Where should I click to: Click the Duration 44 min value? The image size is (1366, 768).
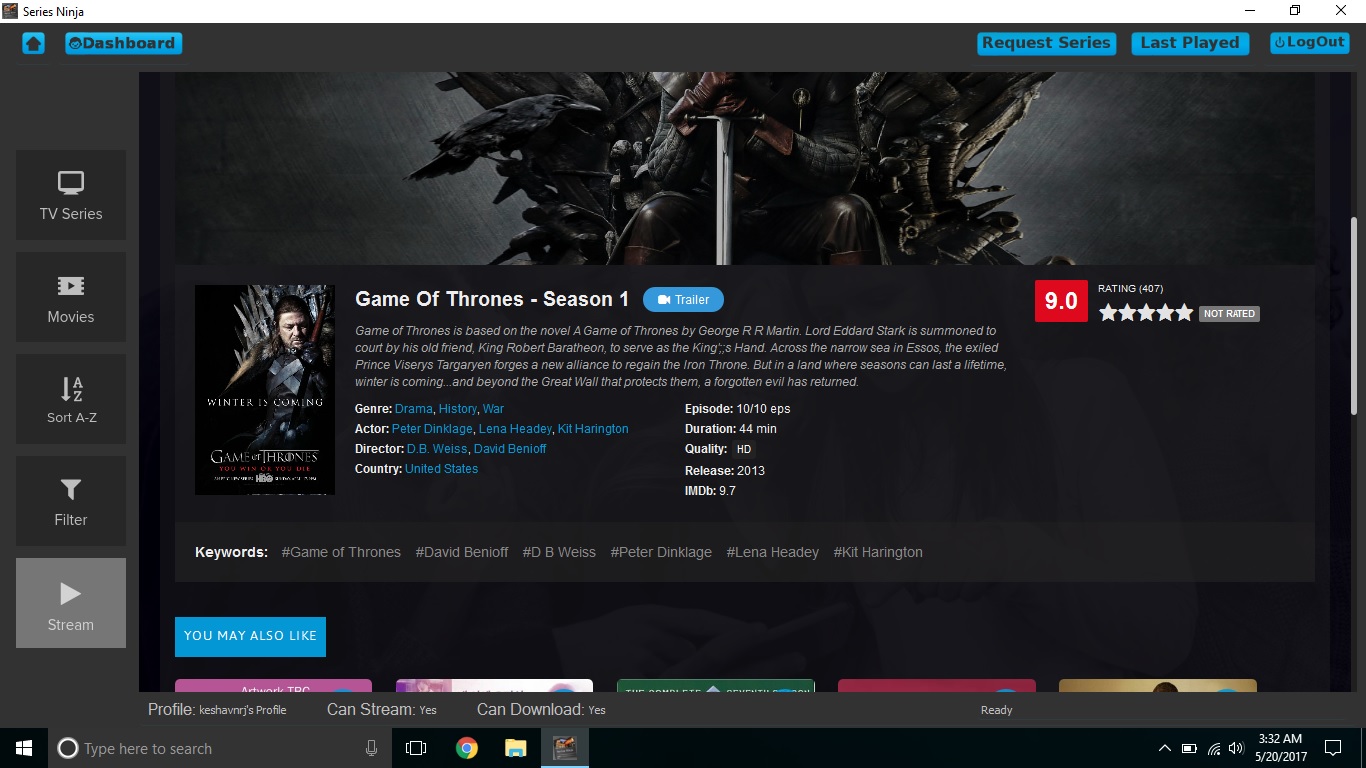(x=758, y=429)
